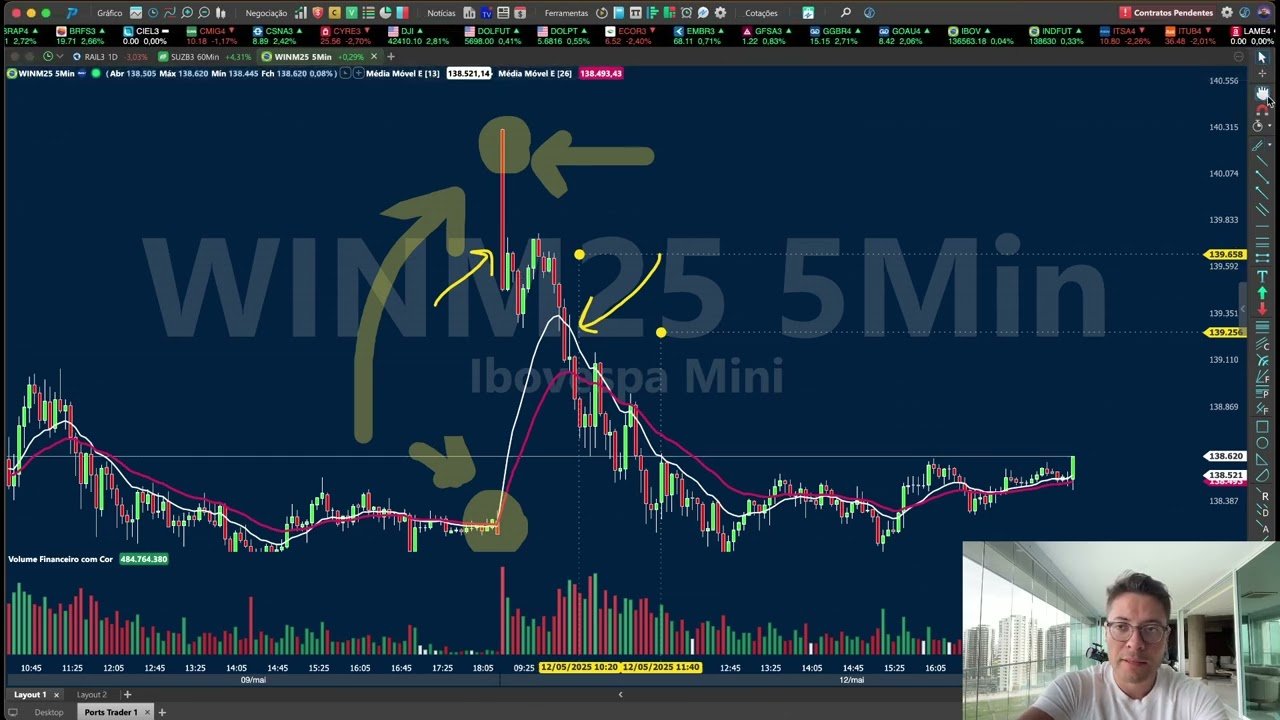The image size is (1280, 720).
Task: Click the candlestick chart type icon
Action: pos(220,13)
